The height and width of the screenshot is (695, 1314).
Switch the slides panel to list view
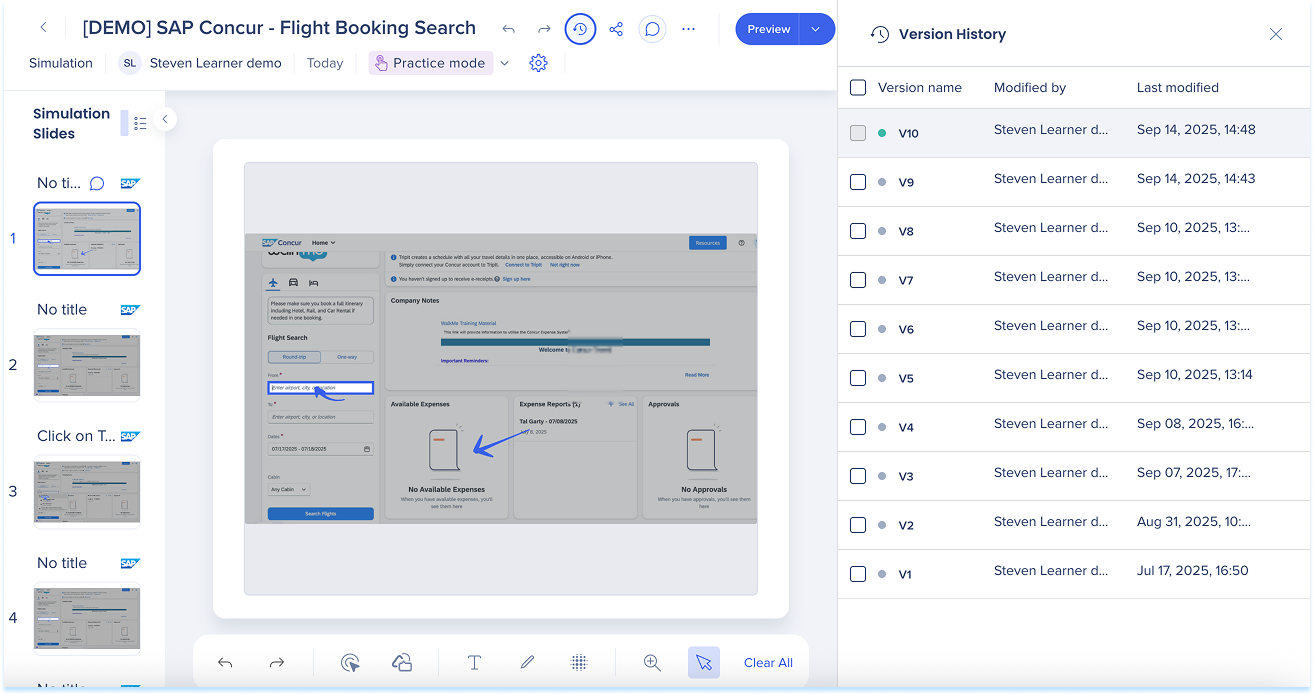coord(140,123)
